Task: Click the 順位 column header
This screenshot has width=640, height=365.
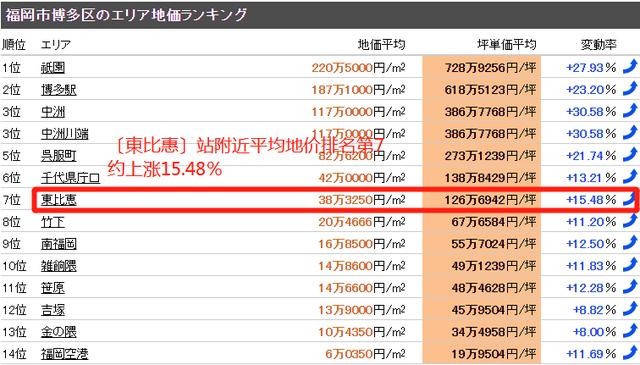Action: click(x=14, y=45)
